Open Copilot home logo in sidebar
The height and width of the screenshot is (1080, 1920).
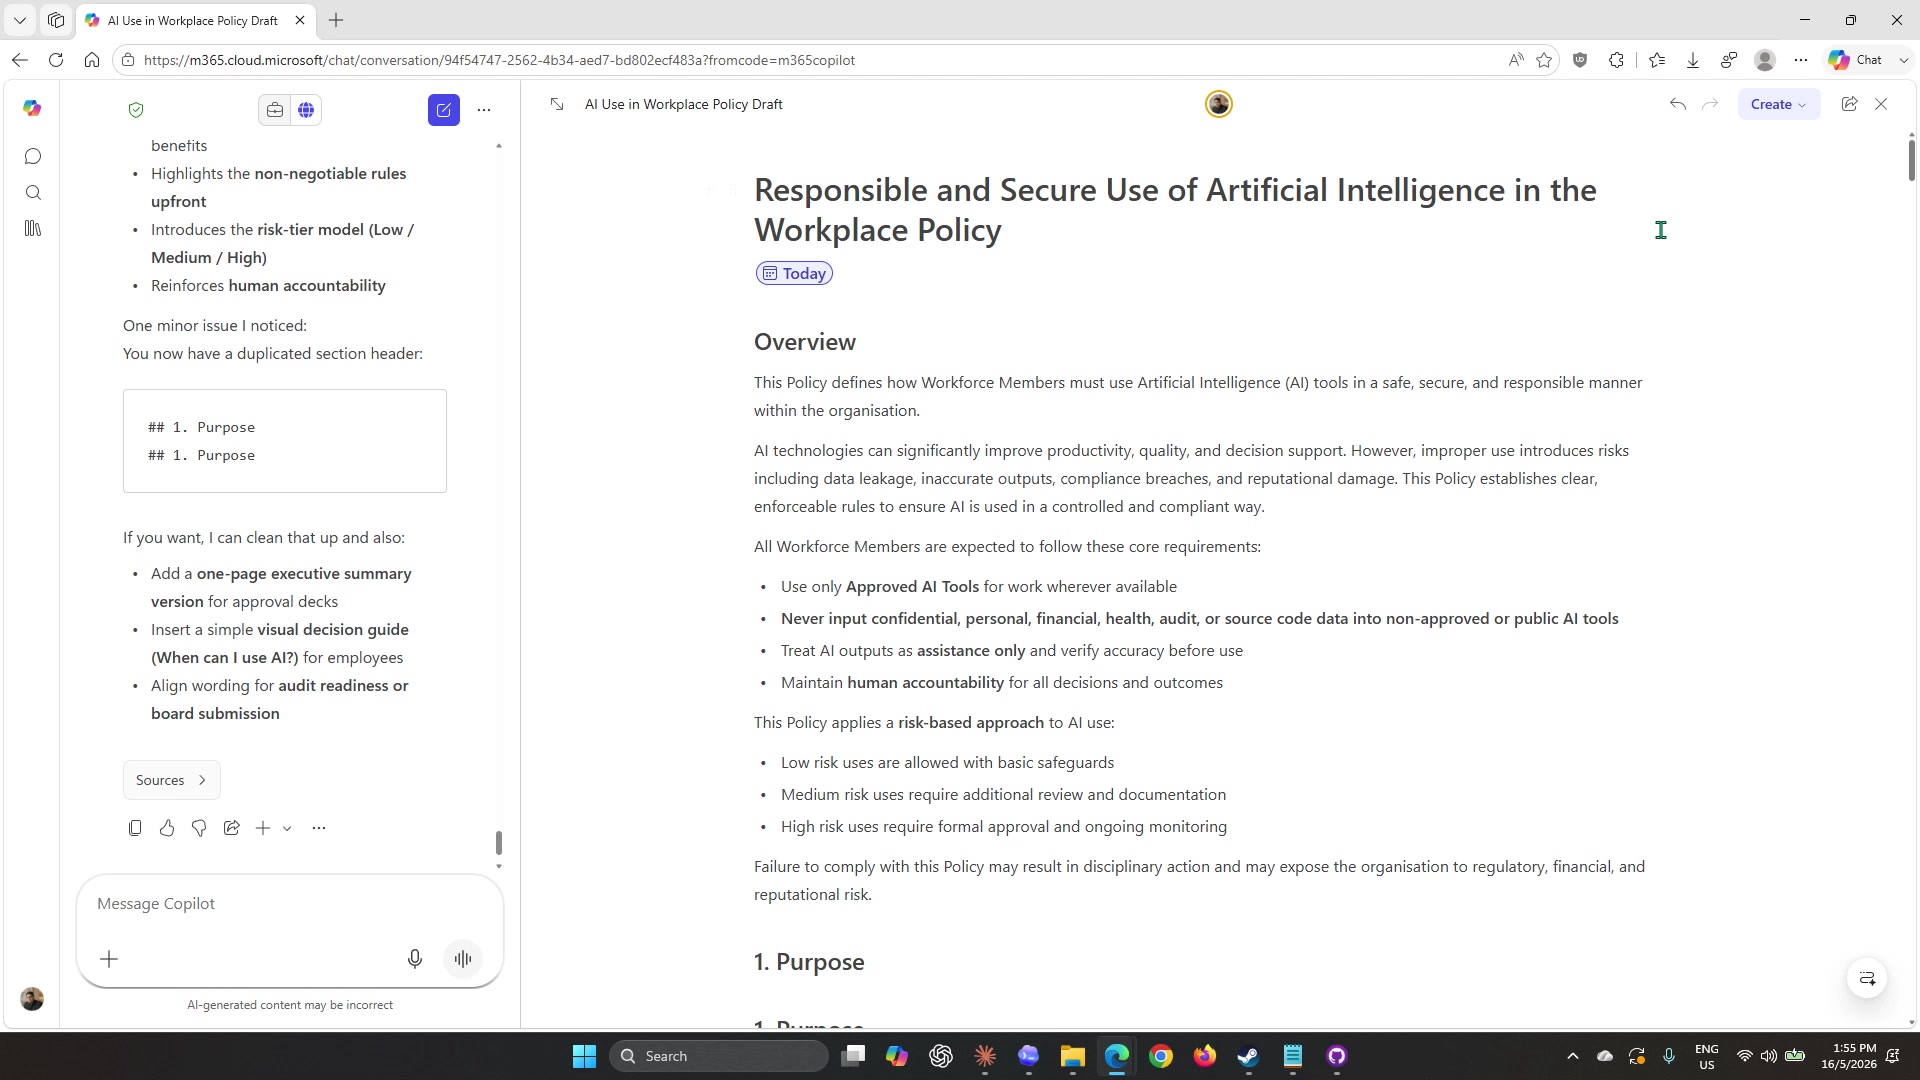32,108
